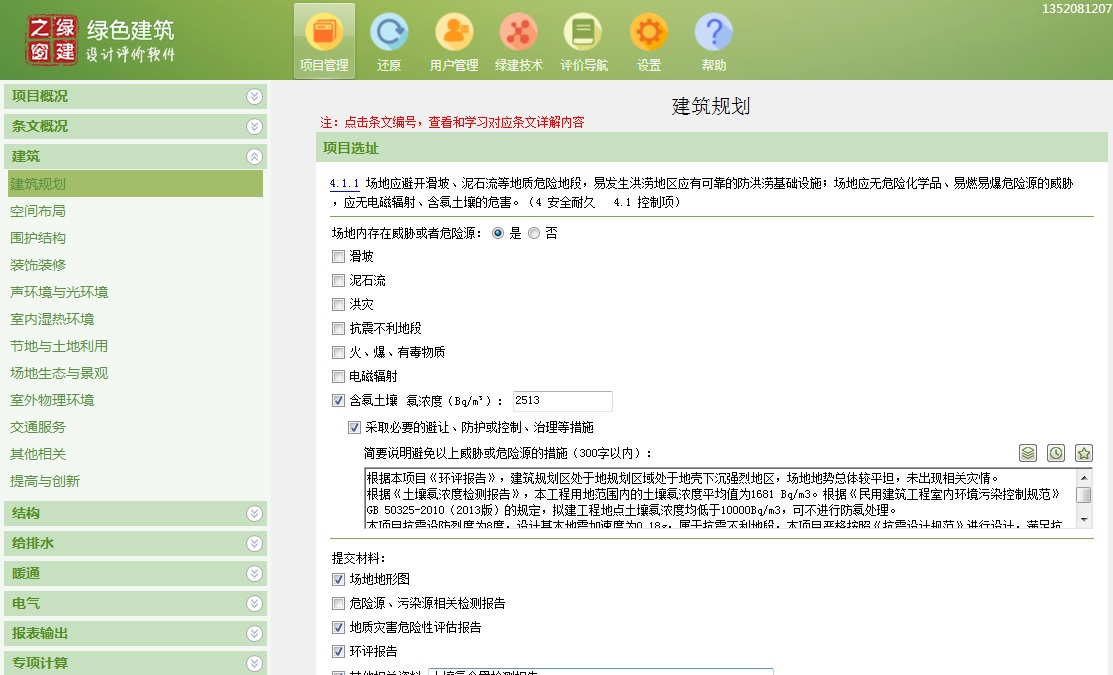Go to 围护结构 in the sidebar
1113x675 pixels.
[x=38, y=238]
